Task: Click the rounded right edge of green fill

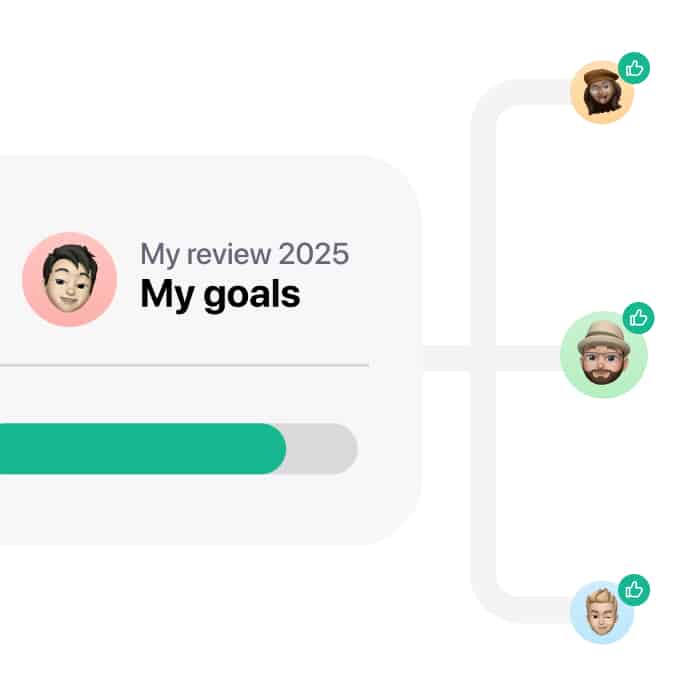Action: click(x=277, y=449)
